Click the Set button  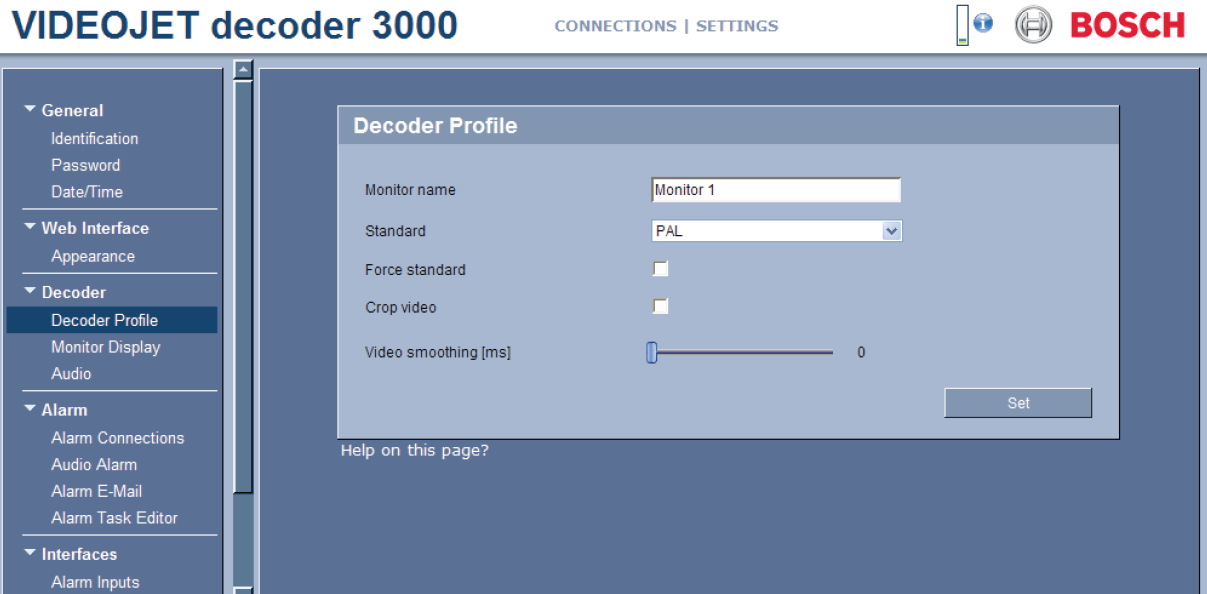pos(1018,403)
